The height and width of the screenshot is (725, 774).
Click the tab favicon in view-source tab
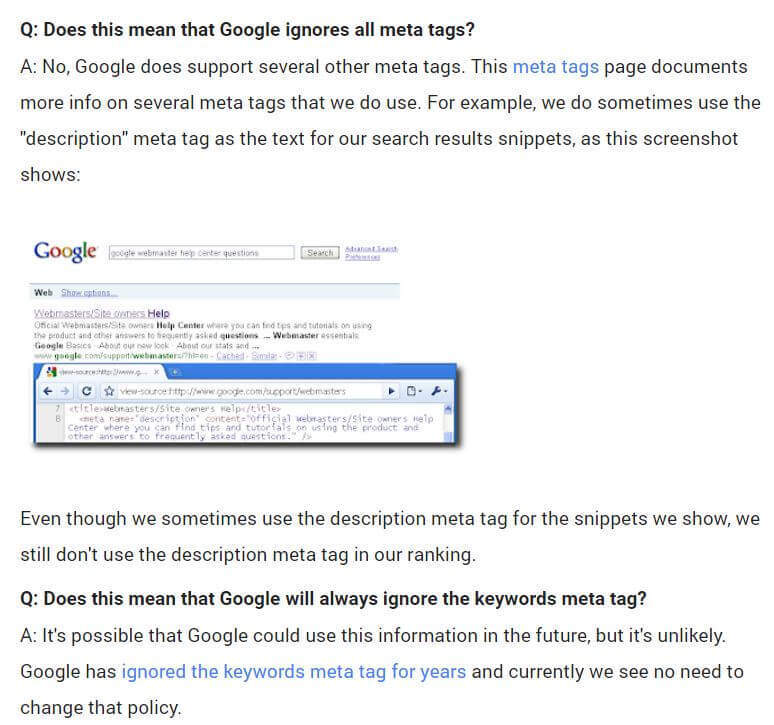pos(51,372)
